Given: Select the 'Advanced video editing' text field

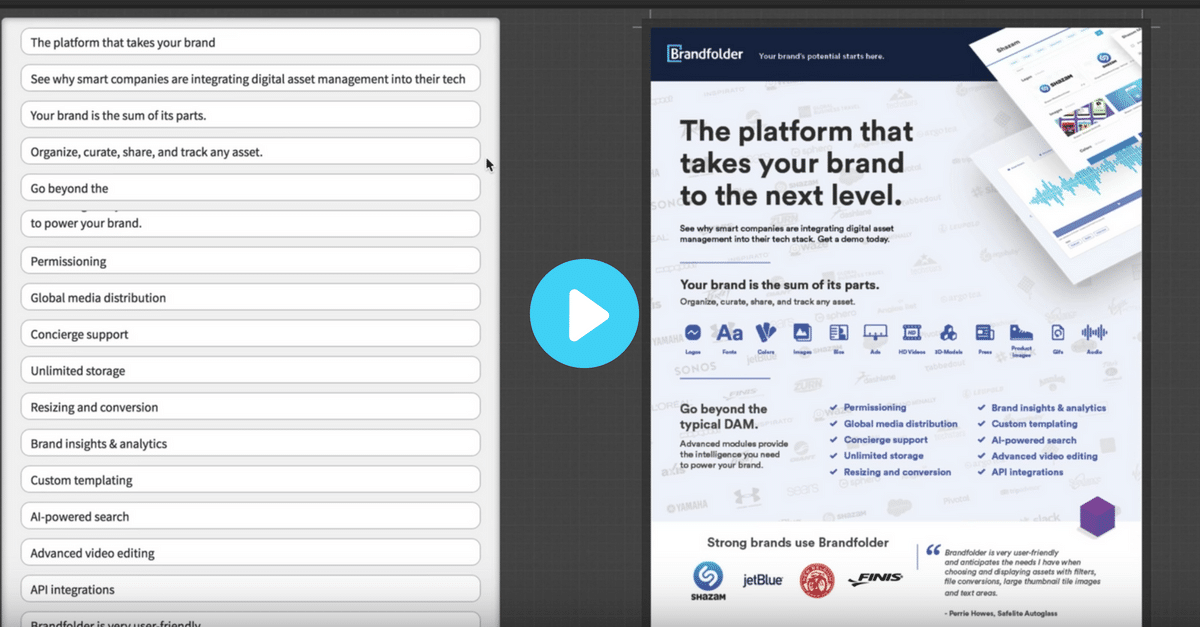Looking at the screenshot, I should click(250, 553).
